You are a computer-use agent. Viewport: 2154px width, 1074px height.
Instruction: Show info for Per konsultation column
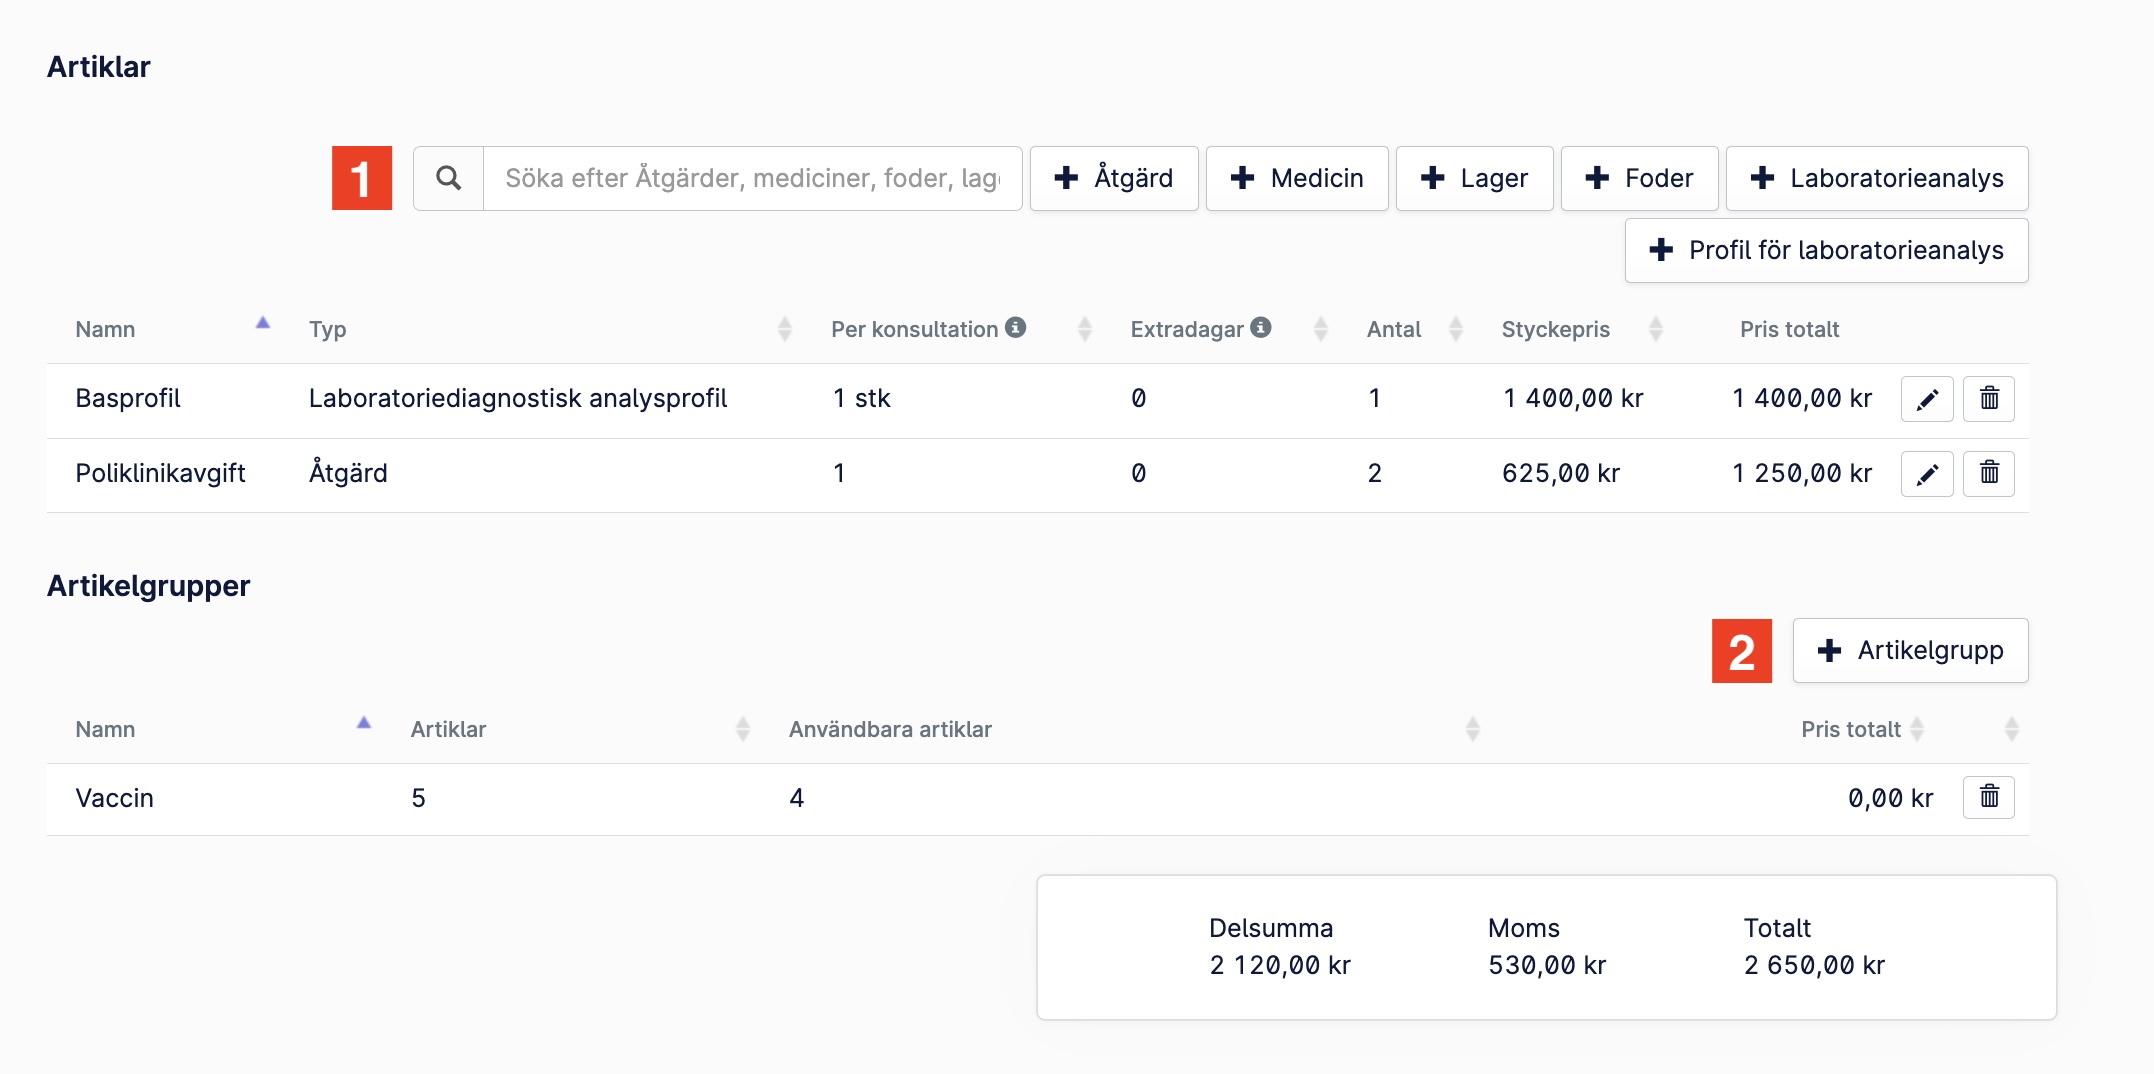(1015, 327)
